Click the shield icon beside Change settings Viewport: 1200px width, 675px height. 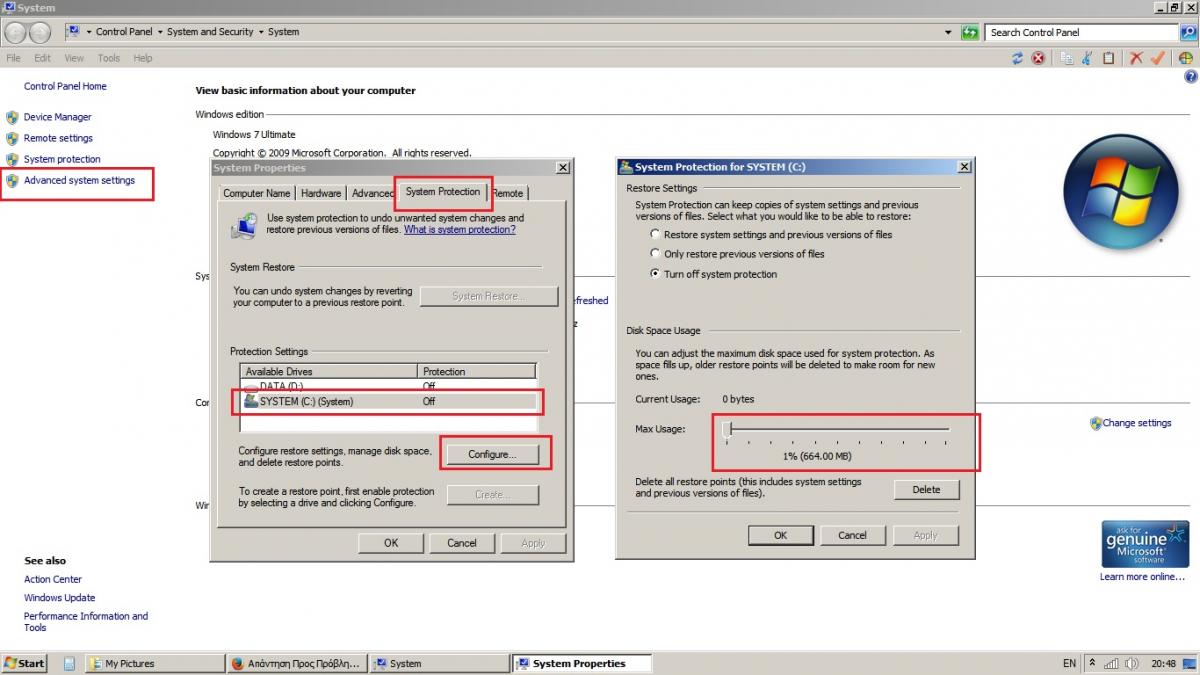pos(1096,423)
